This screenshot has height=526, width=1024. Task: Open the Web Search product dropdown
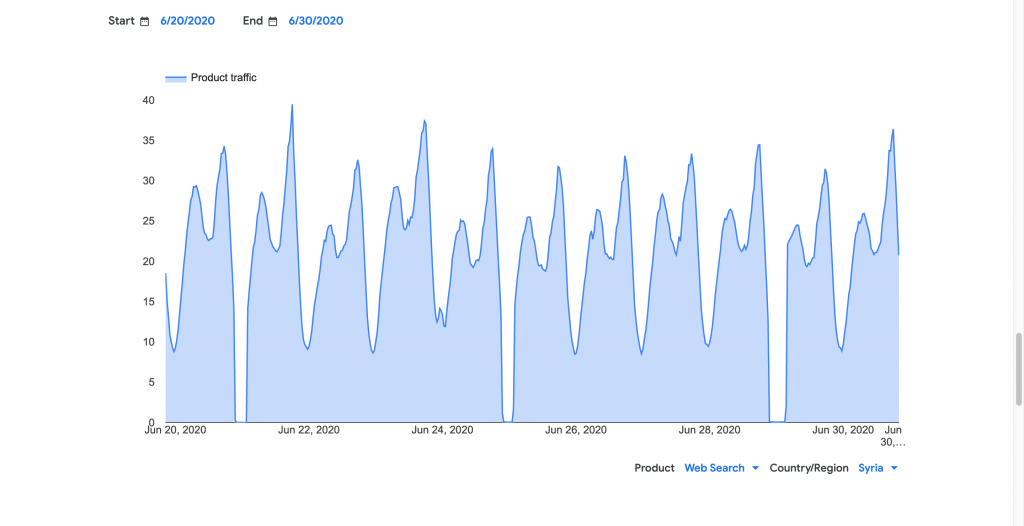[x=722, y=468]
